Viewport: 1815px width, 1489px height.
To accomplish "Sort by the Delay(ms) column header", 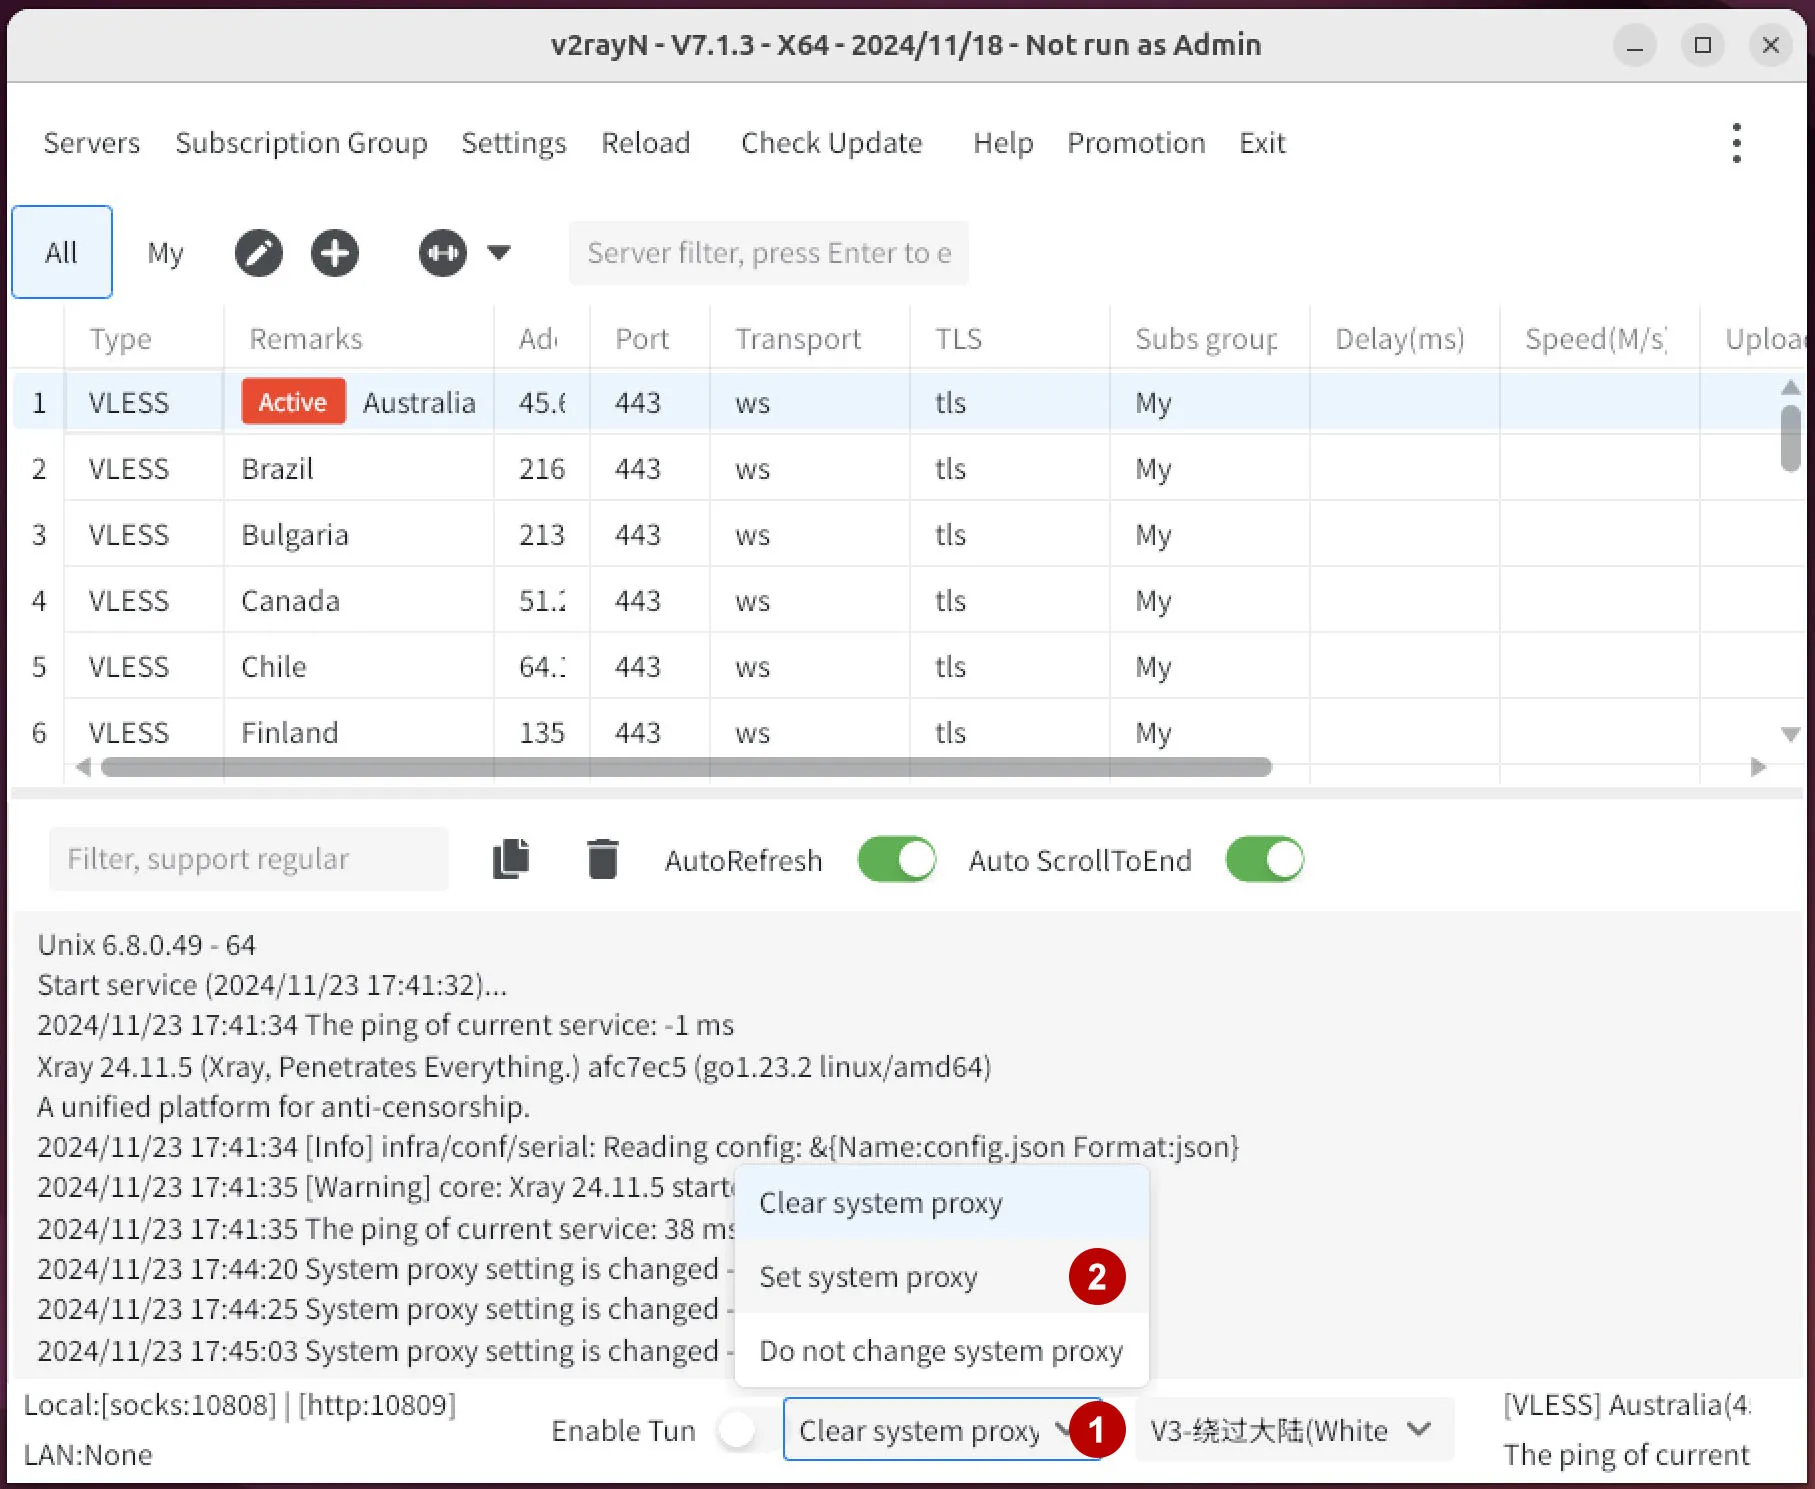I will pyautogui.click(x=1405, y=339).
